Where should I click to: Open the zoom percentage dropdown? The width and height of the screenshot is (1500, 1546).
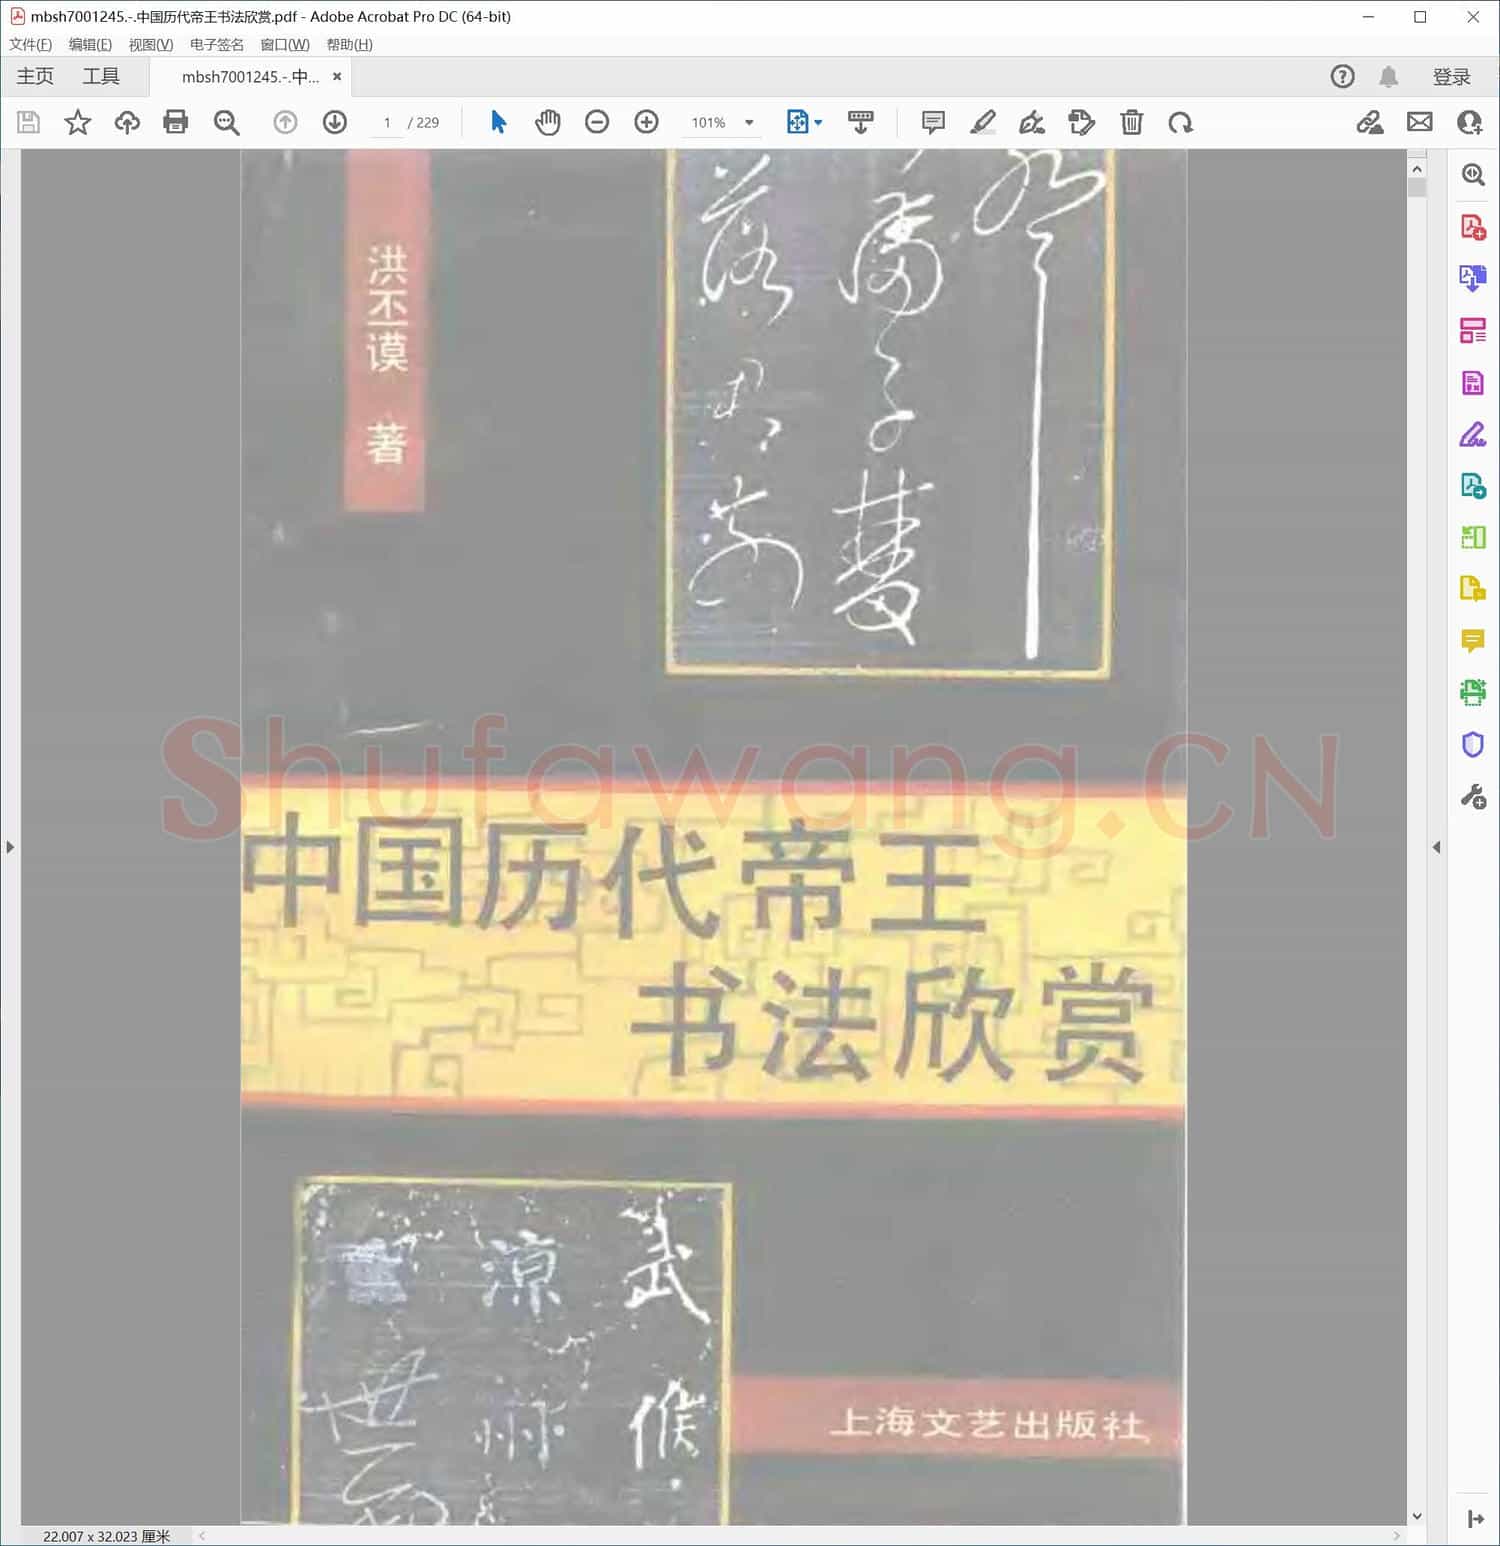(748, 122)
